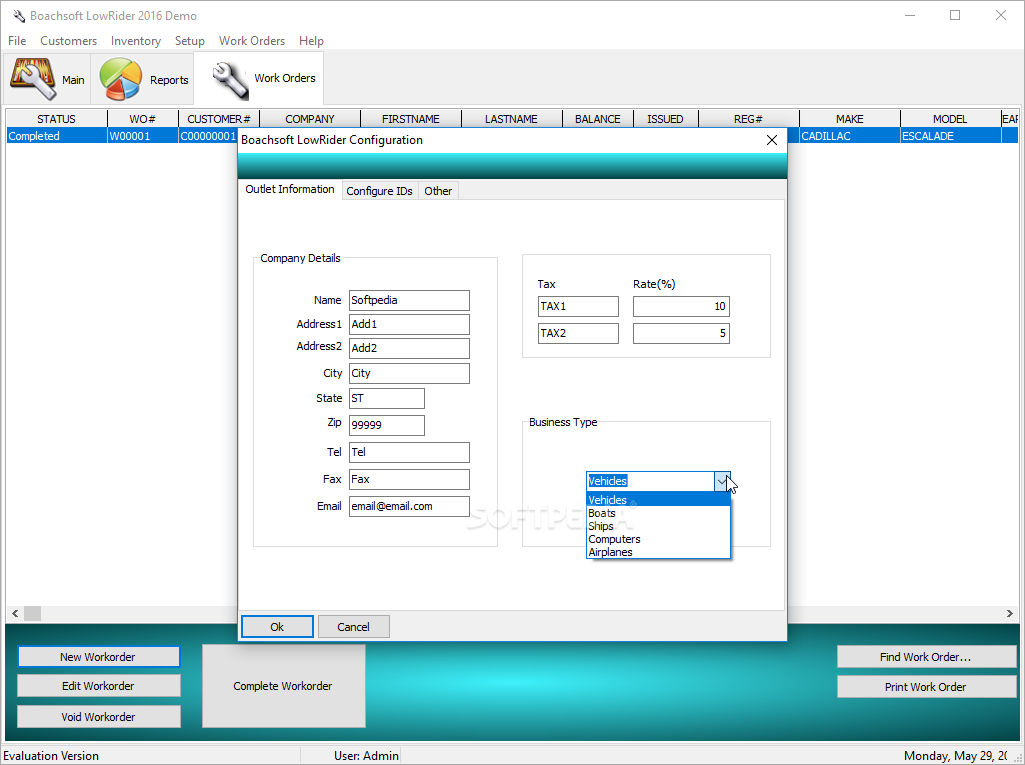This screenshot has height=765, width=1025.
Task: Click the Evaluation Version status text
Action: (x=51, y=756)
